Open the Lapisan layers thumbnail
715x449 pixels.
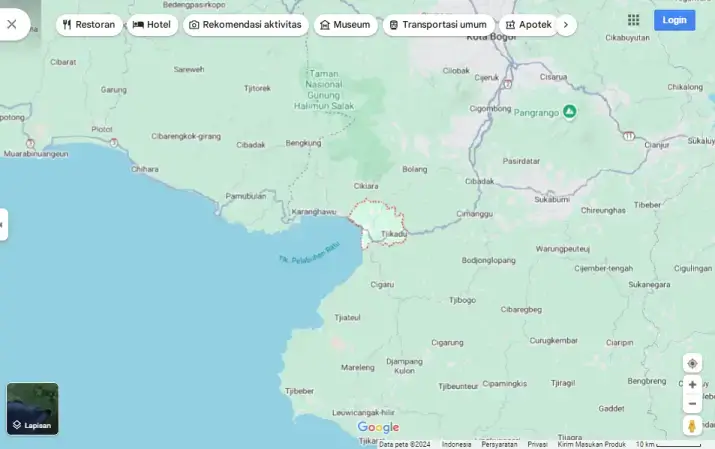pos(32,409)
